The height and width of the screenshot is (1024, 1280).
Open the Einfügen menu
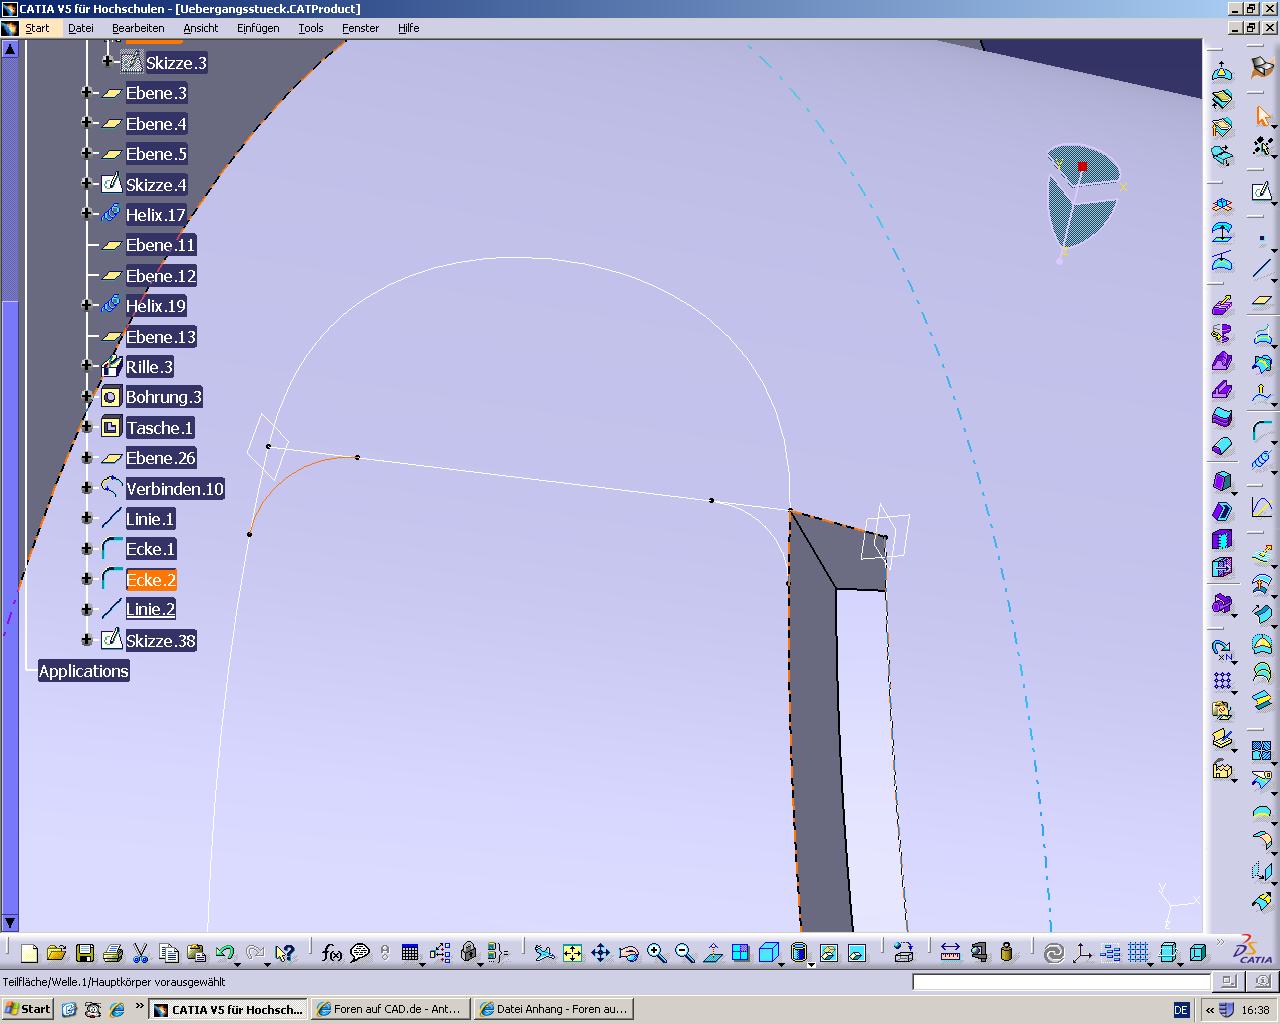(x=258, y=28)
